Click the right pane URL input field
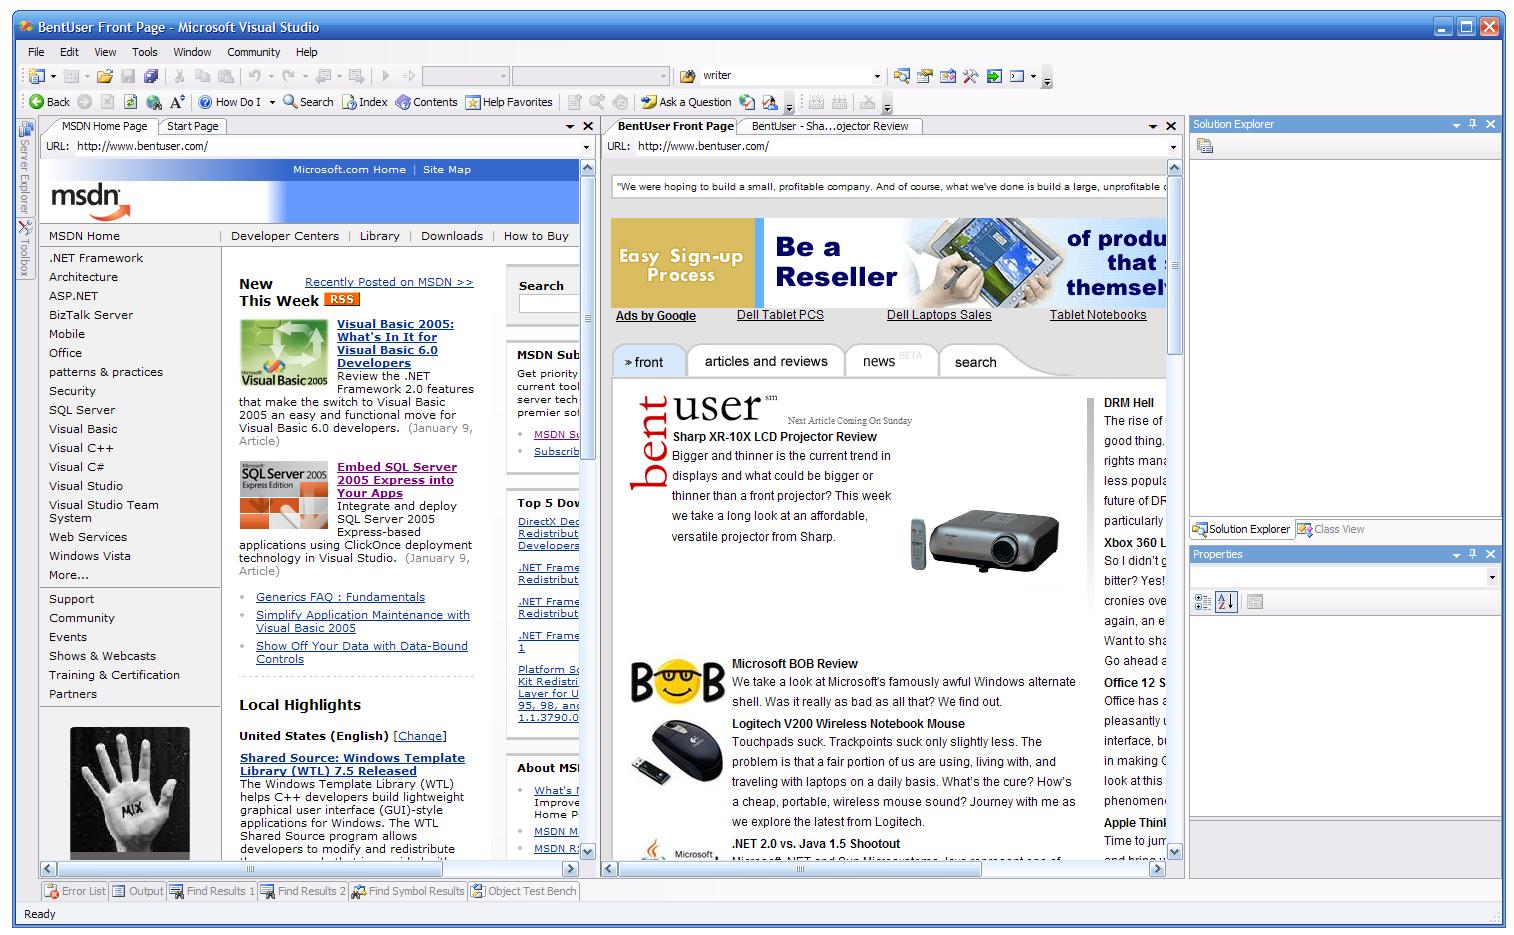Image resolution: width=1514 pixels, height=935 pixels. point(900,147)
